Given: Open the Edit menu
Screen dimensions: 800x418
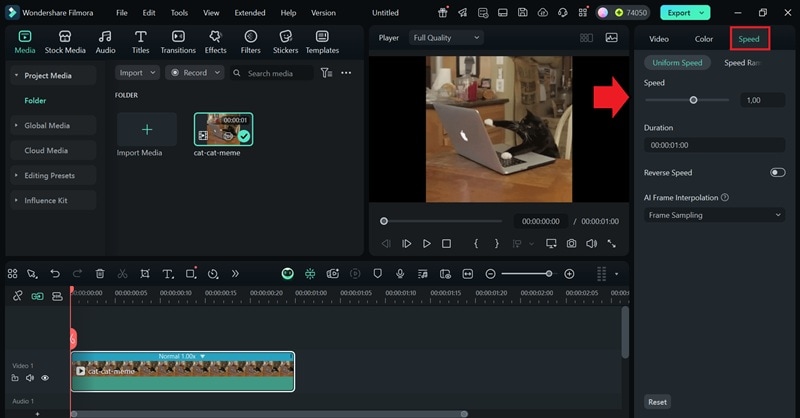Looking at the screenshot, I should [149, 13].
